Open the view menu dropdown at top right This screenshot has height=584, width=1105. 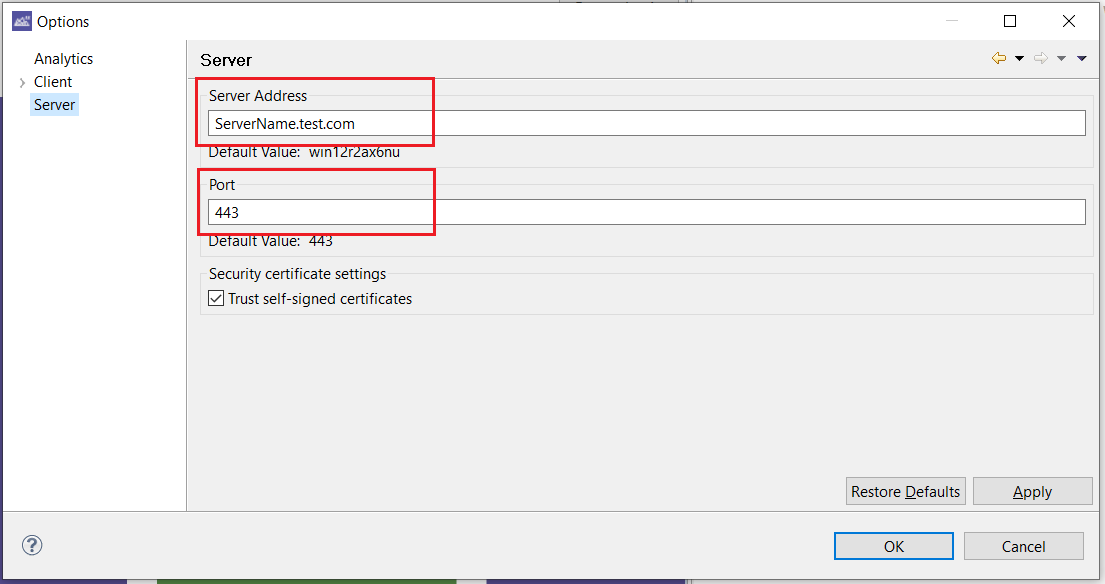(x=1081, y=58)
